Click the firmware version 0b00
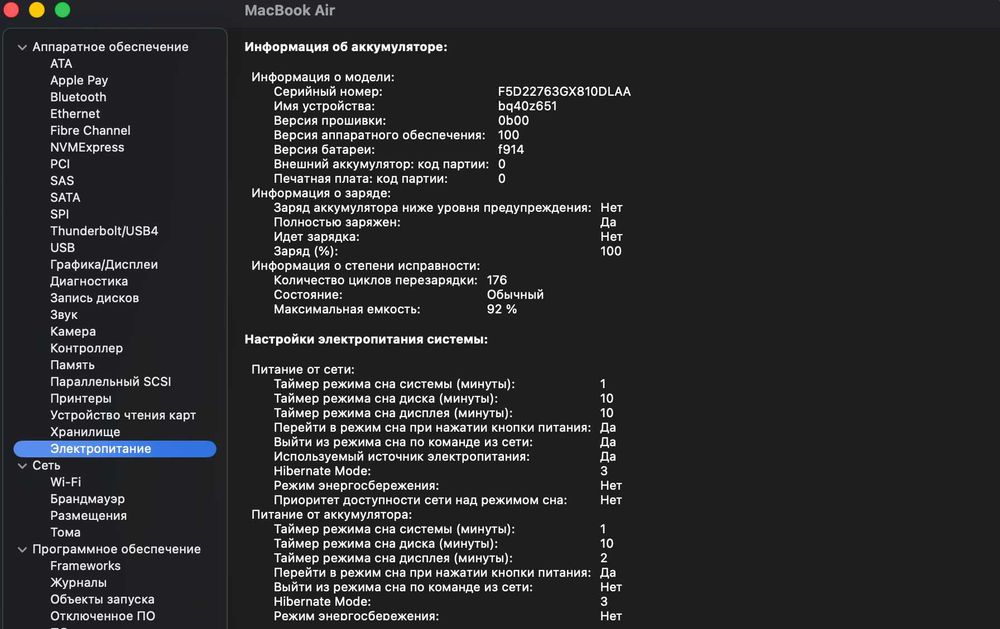Image resolution: width=1000 pixels, height=629 pixels. point(513,121)
